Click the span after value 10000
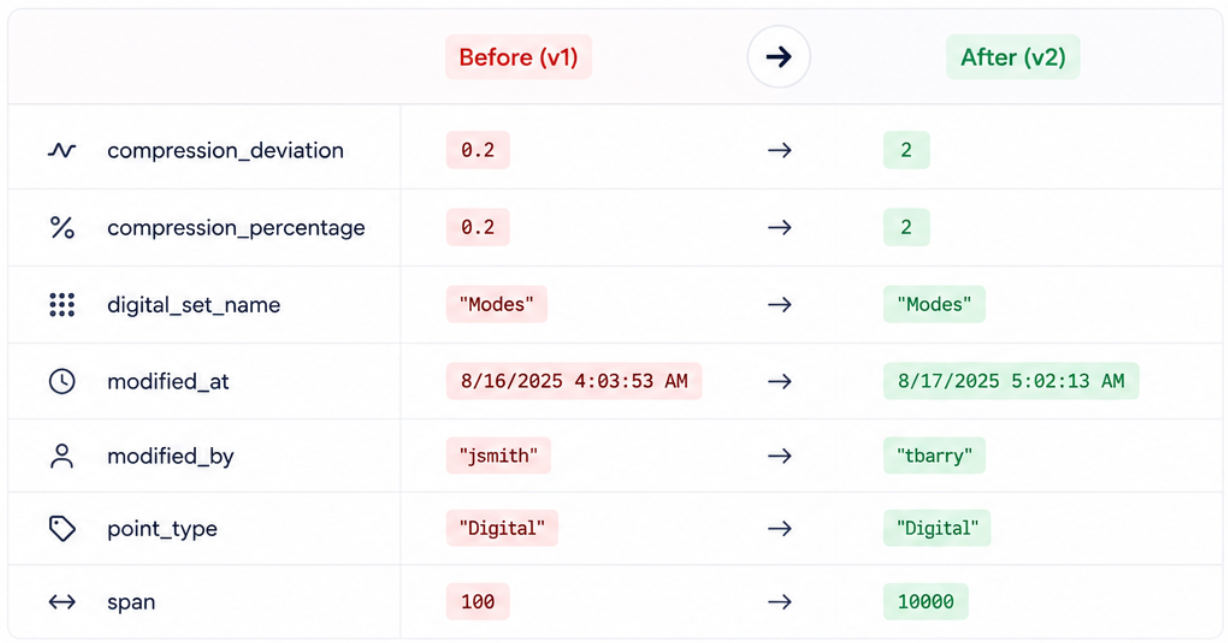 point(926,602)
